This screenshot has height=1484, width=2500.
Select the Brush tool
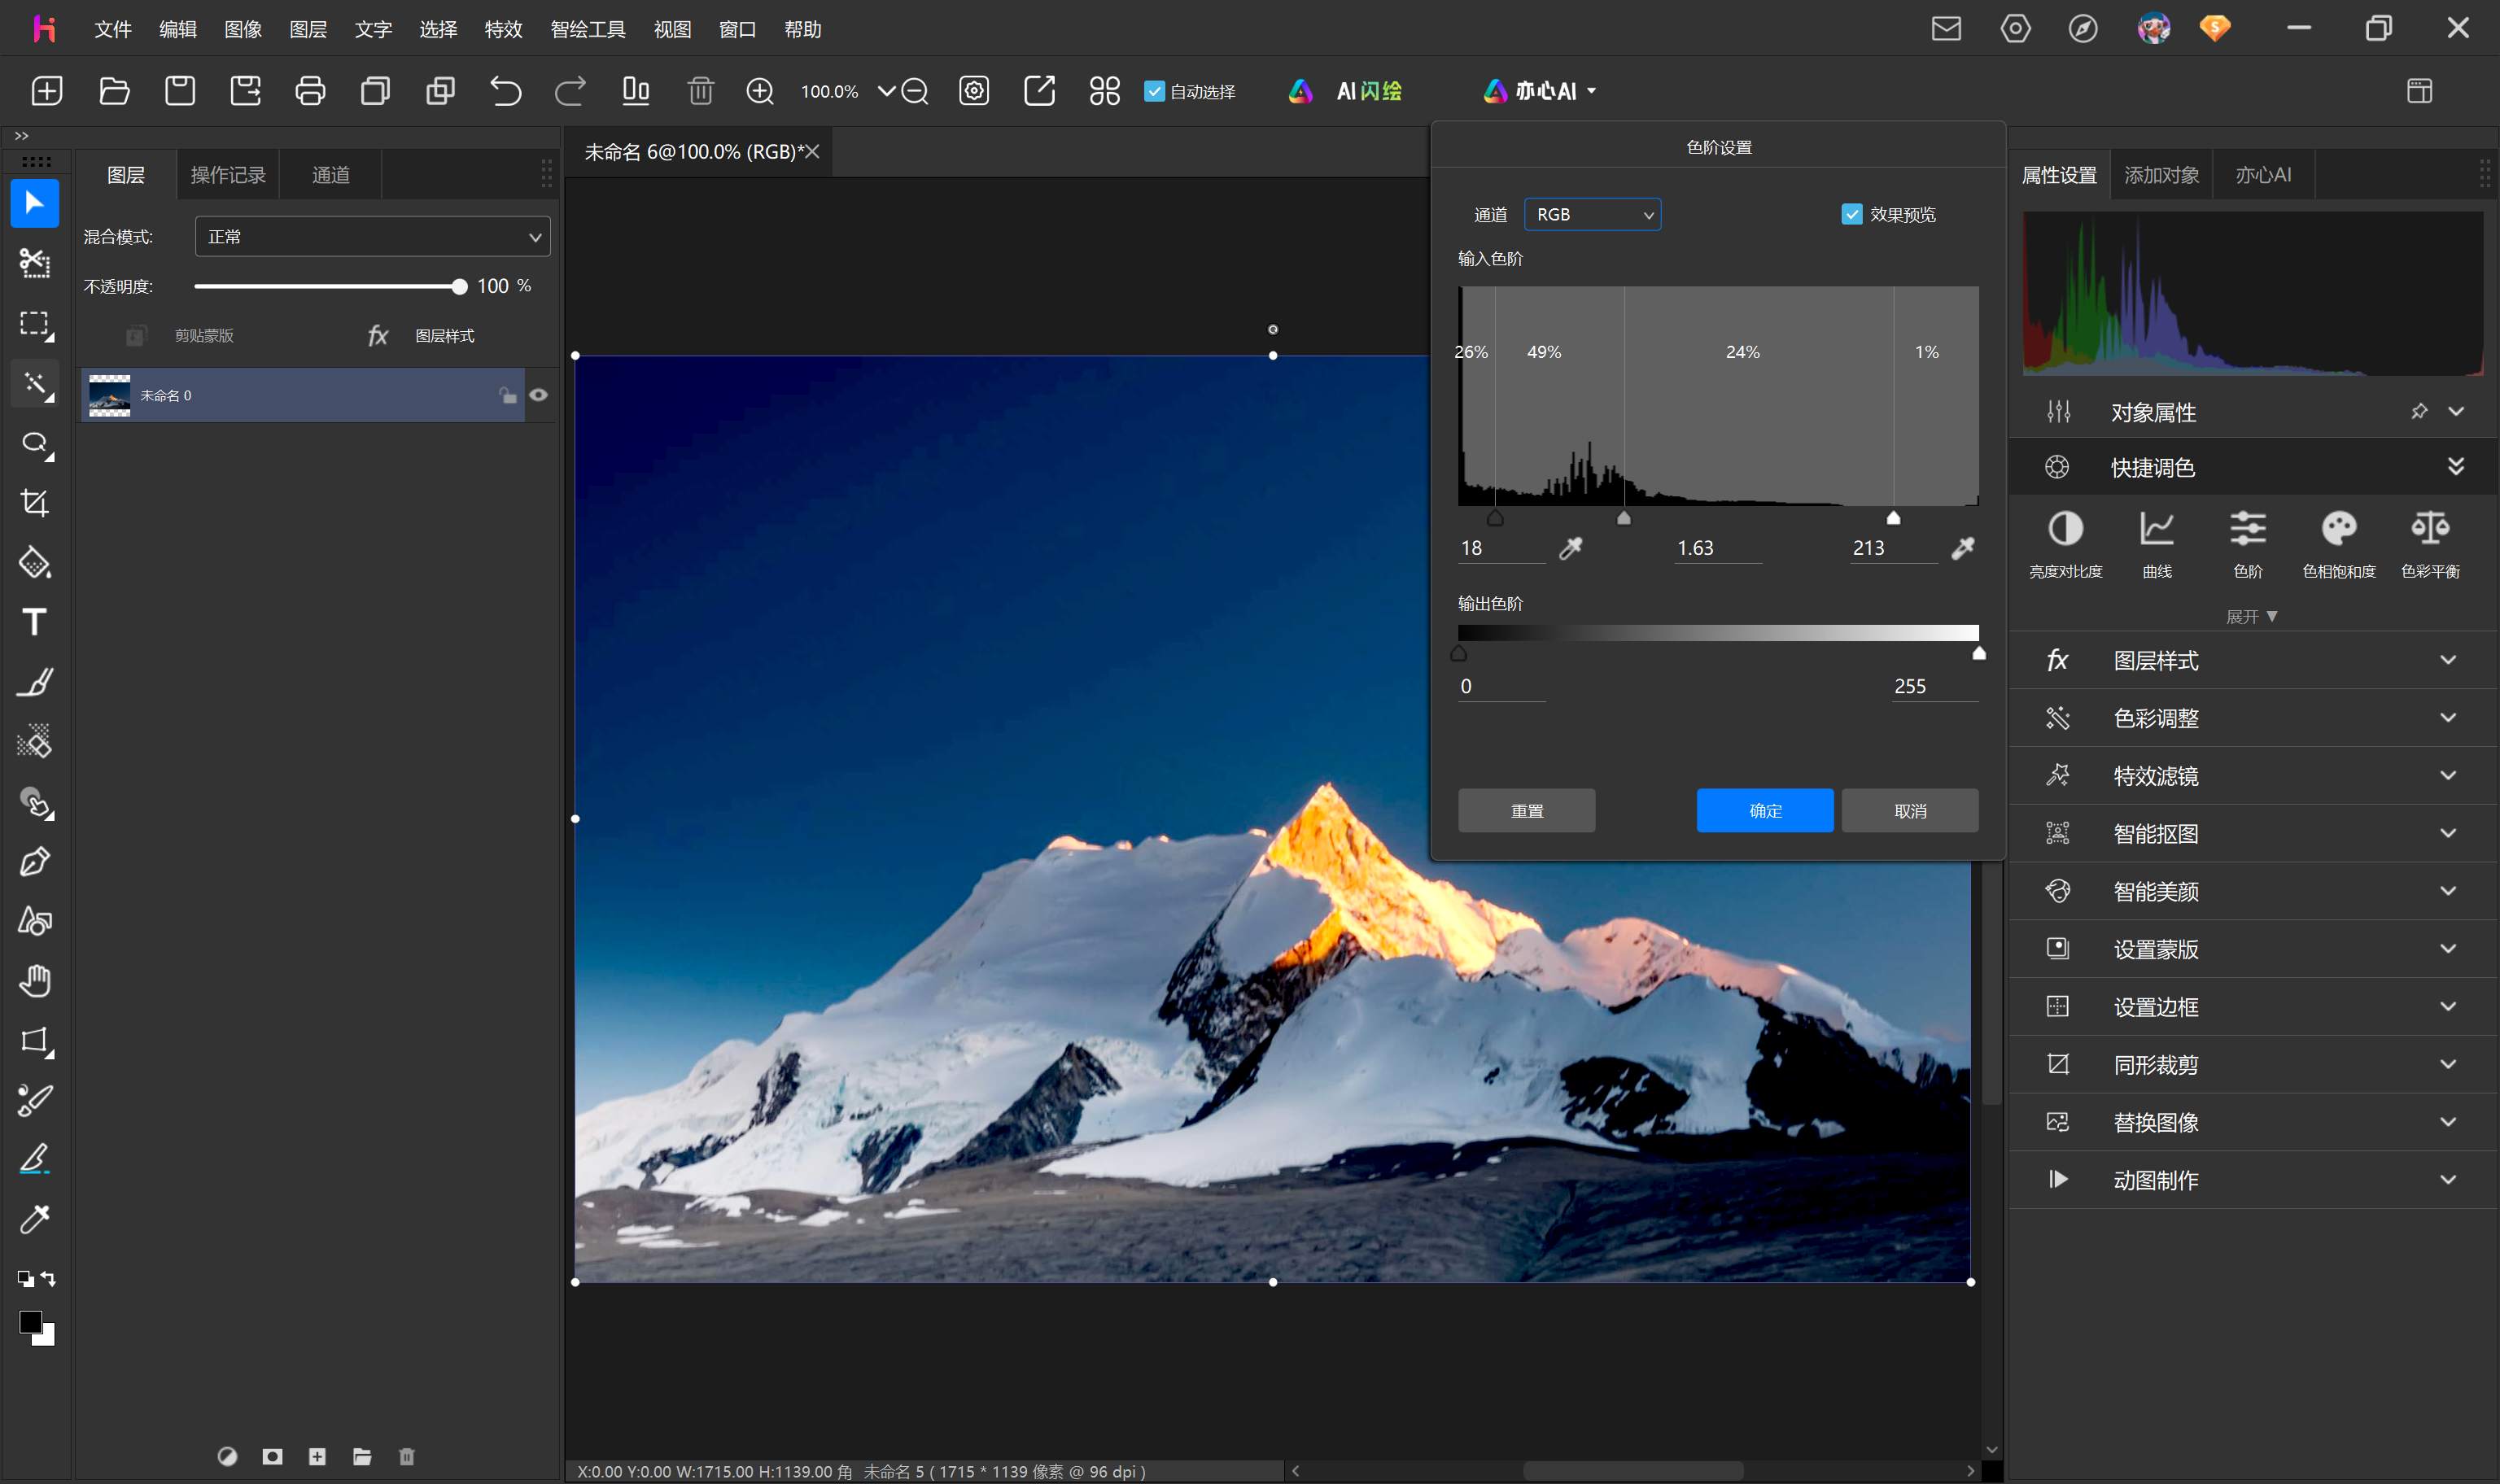tap(35, 682)
